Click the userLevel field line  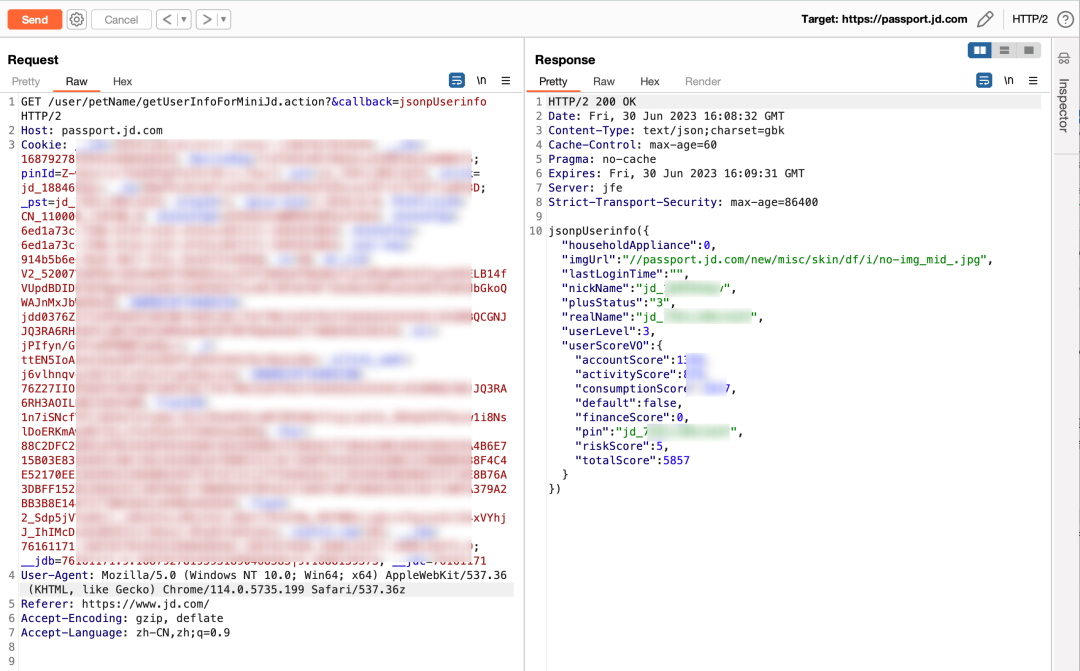click(609, 331)
